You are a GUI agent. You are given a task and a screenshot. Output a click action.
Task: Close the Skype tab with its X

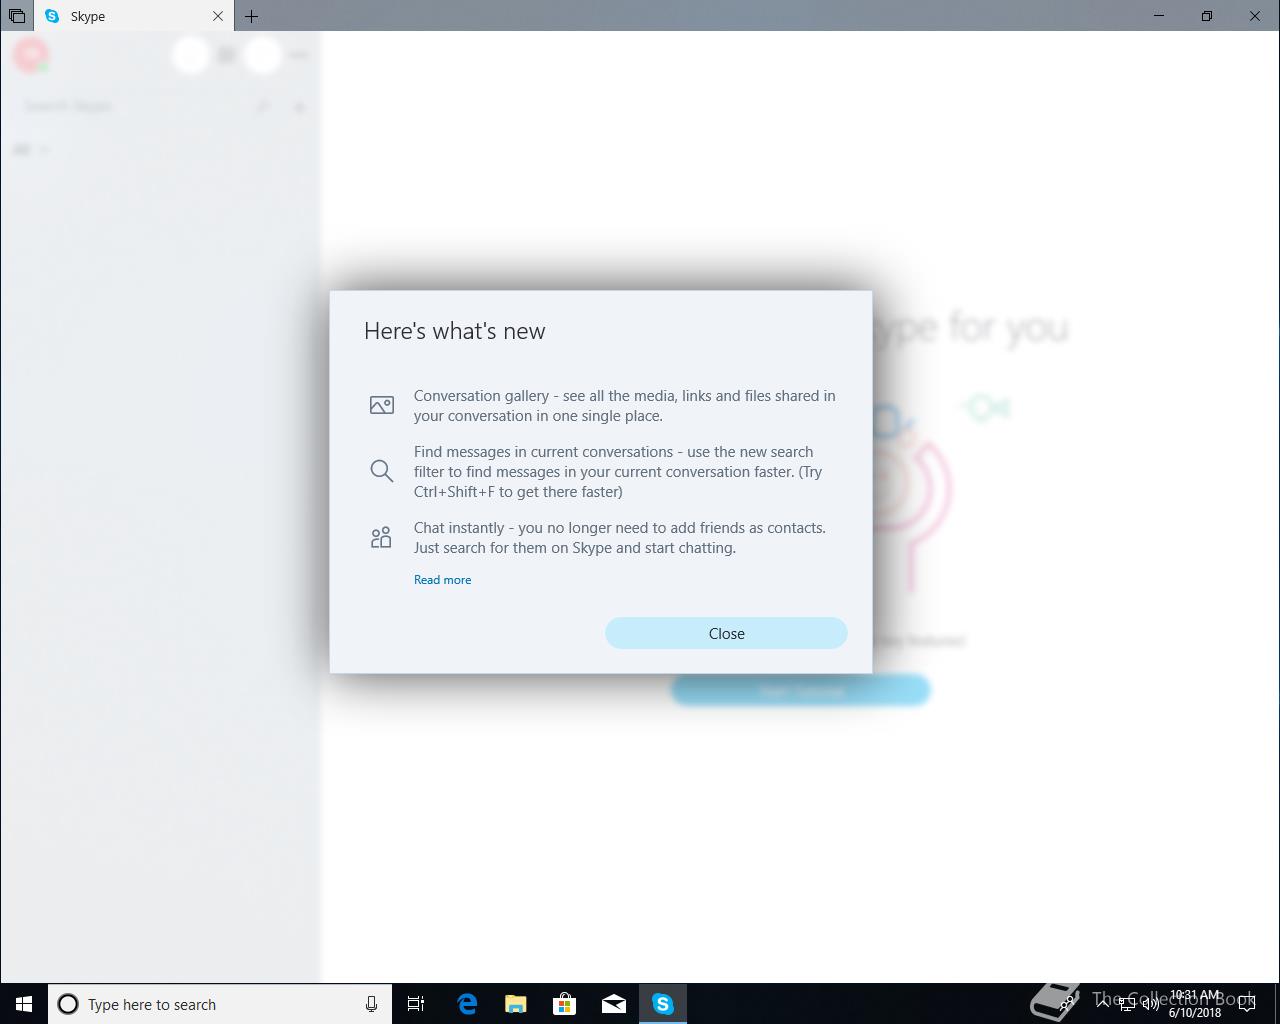(x=218, y=16)
